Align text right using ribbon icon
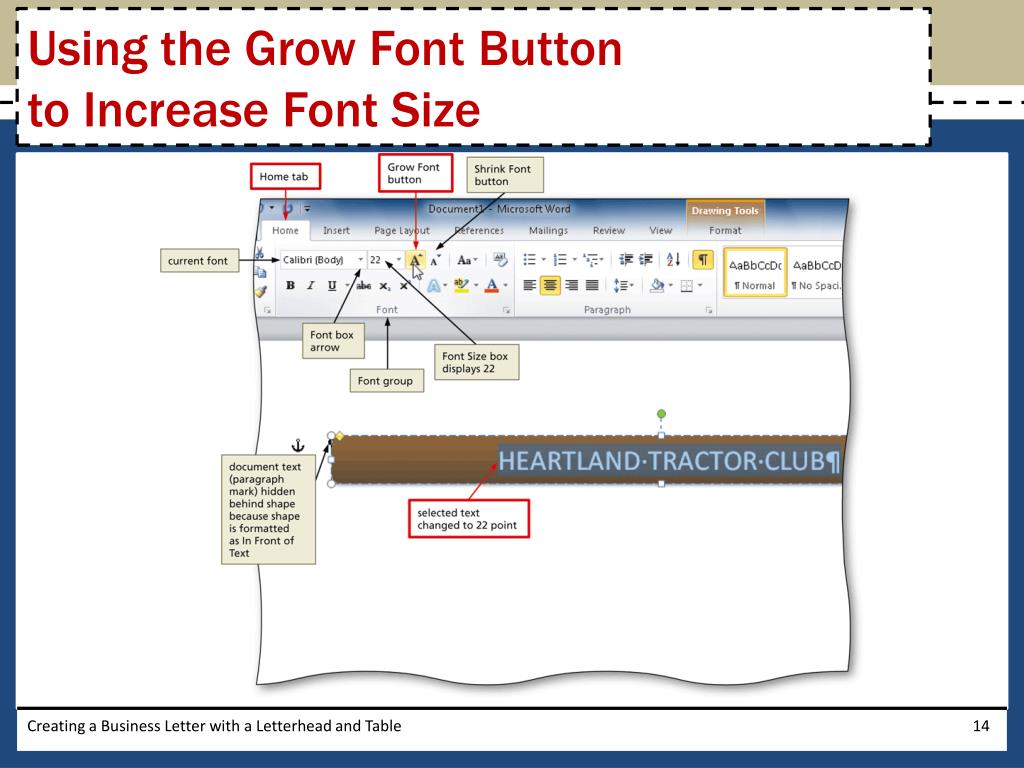The height and width of the screenshot is (768, 1024). (x=571, y=285)
